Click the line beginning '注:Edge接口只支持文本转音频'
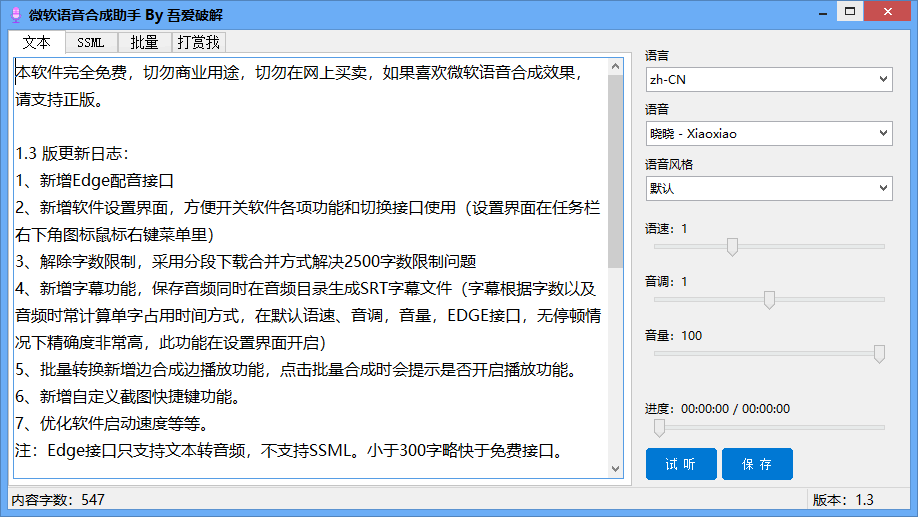This screenshot has height=517, width=918. point(290,450)
